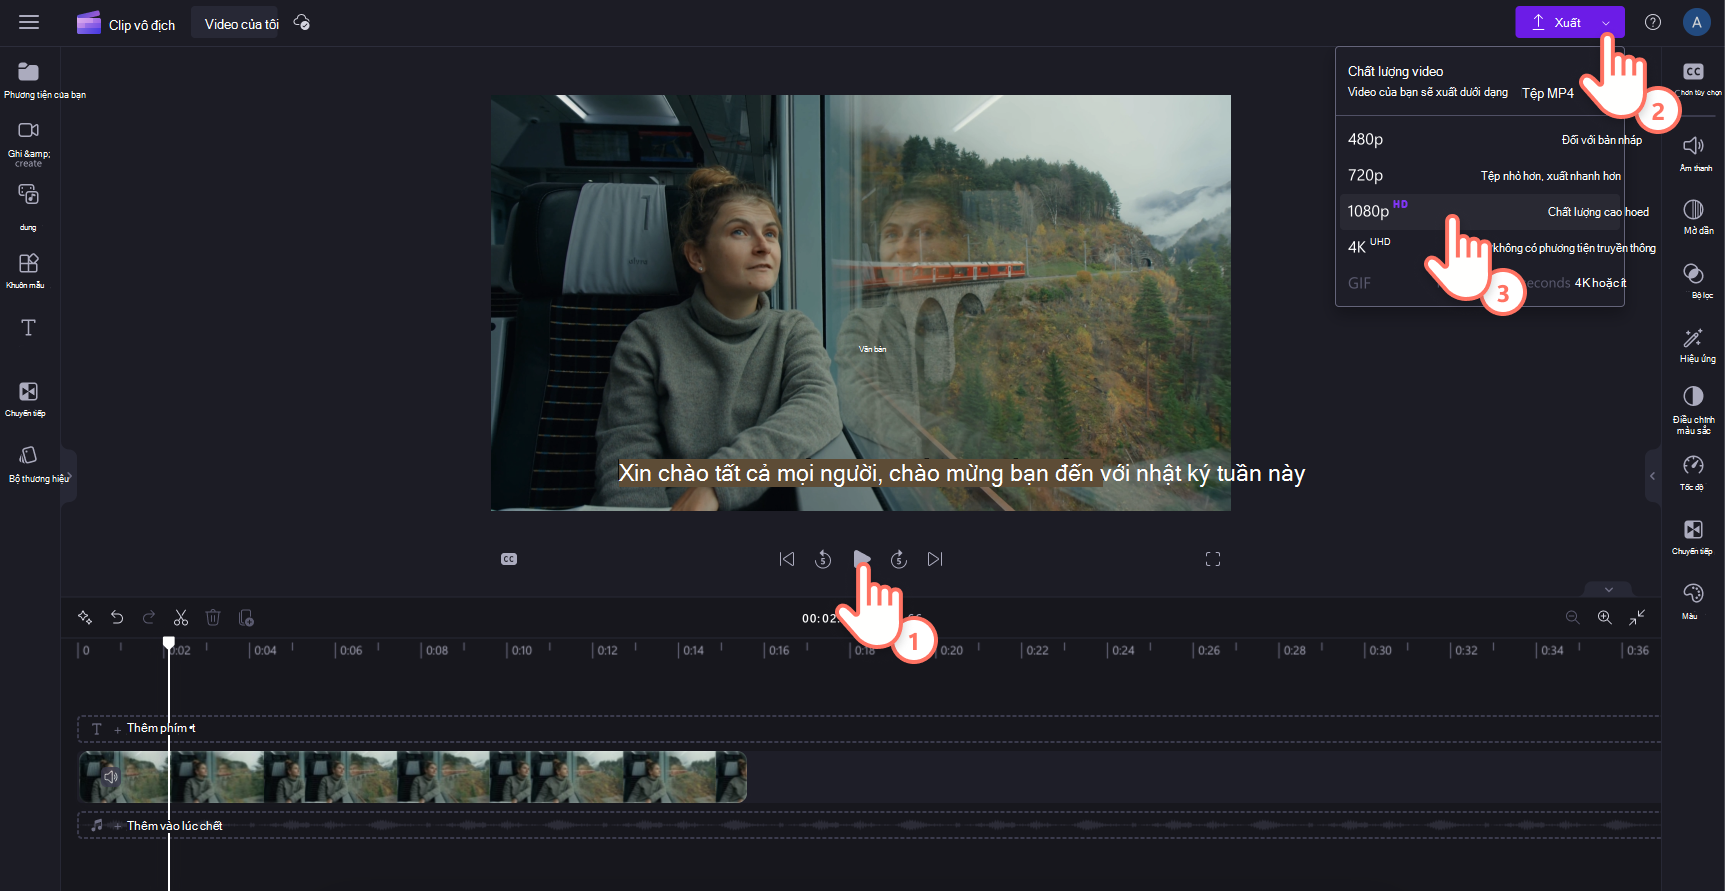Image resolution: width=1725 pixels, height=891 pixels.
Task: Select the video clip on the timeline
Action: 412,777
